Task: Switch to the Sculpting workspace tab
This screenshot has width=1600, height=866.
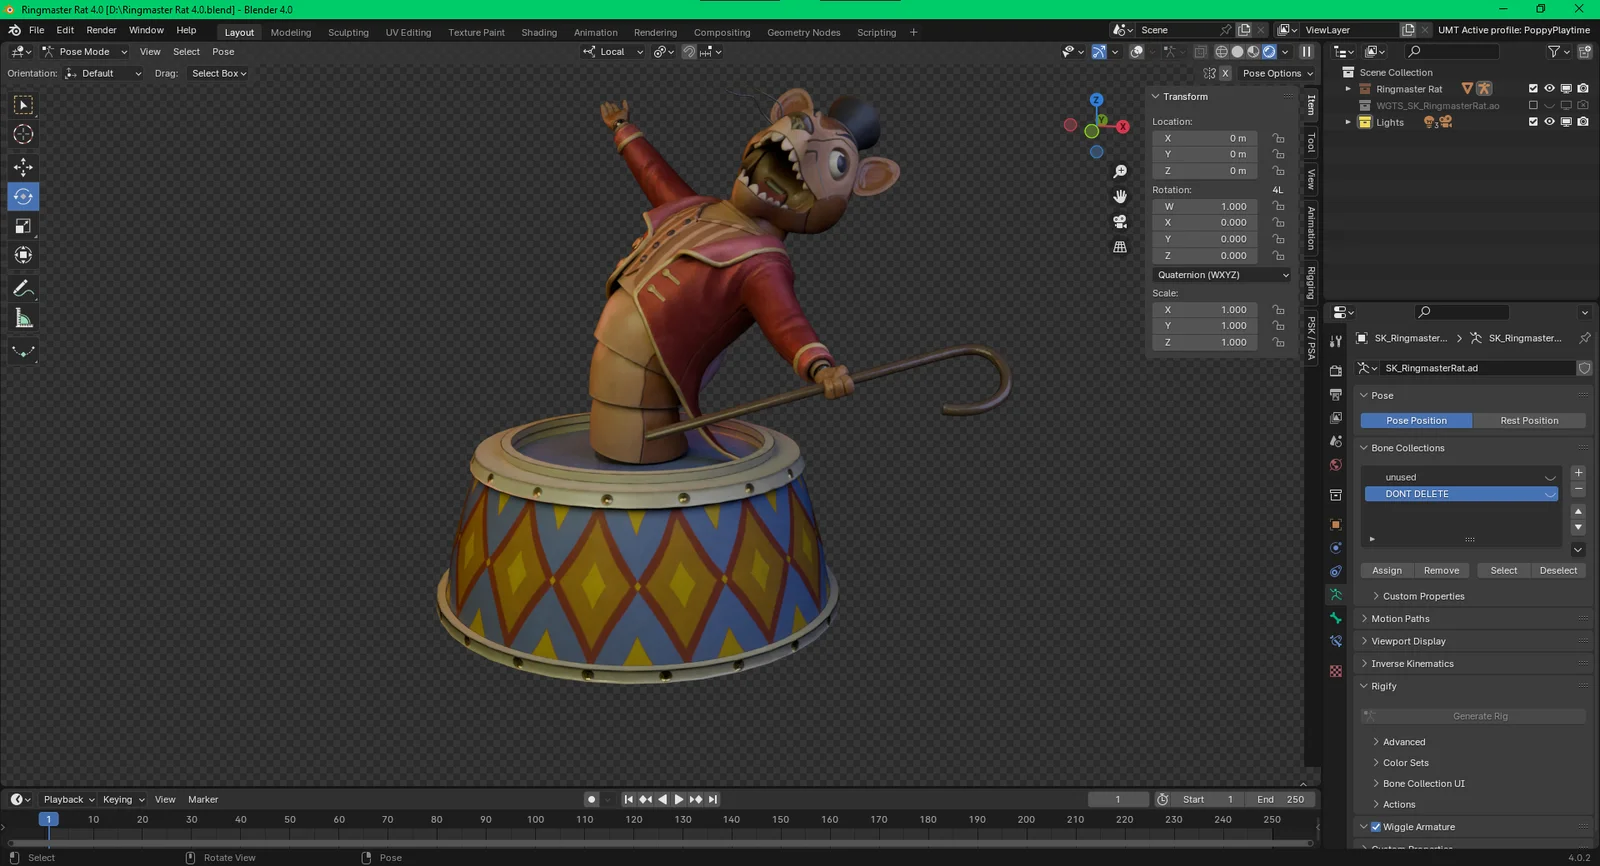Action: [348, 32]
